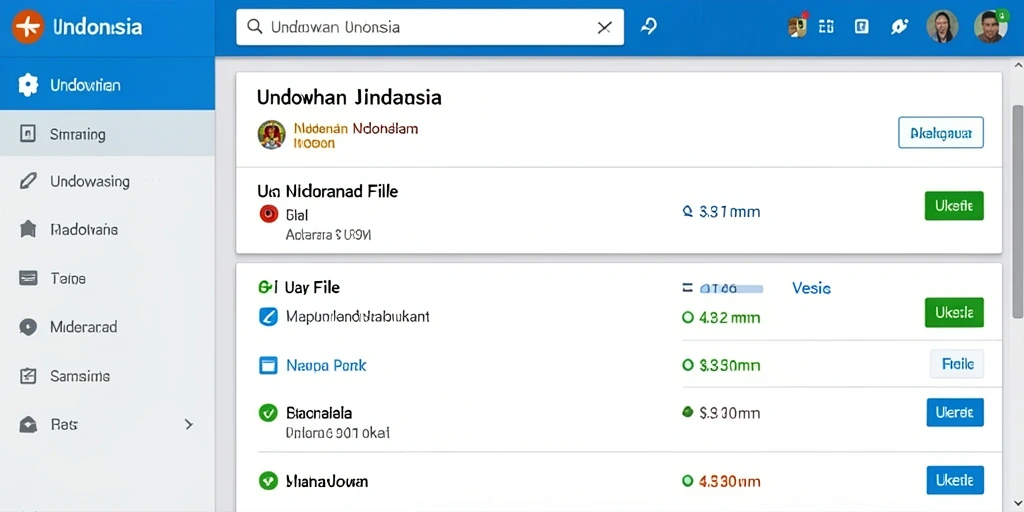1024x512 pixels.
Task: Click the red circle icon beside Glal
Action: pyautogui.click(x=268, y=214)
